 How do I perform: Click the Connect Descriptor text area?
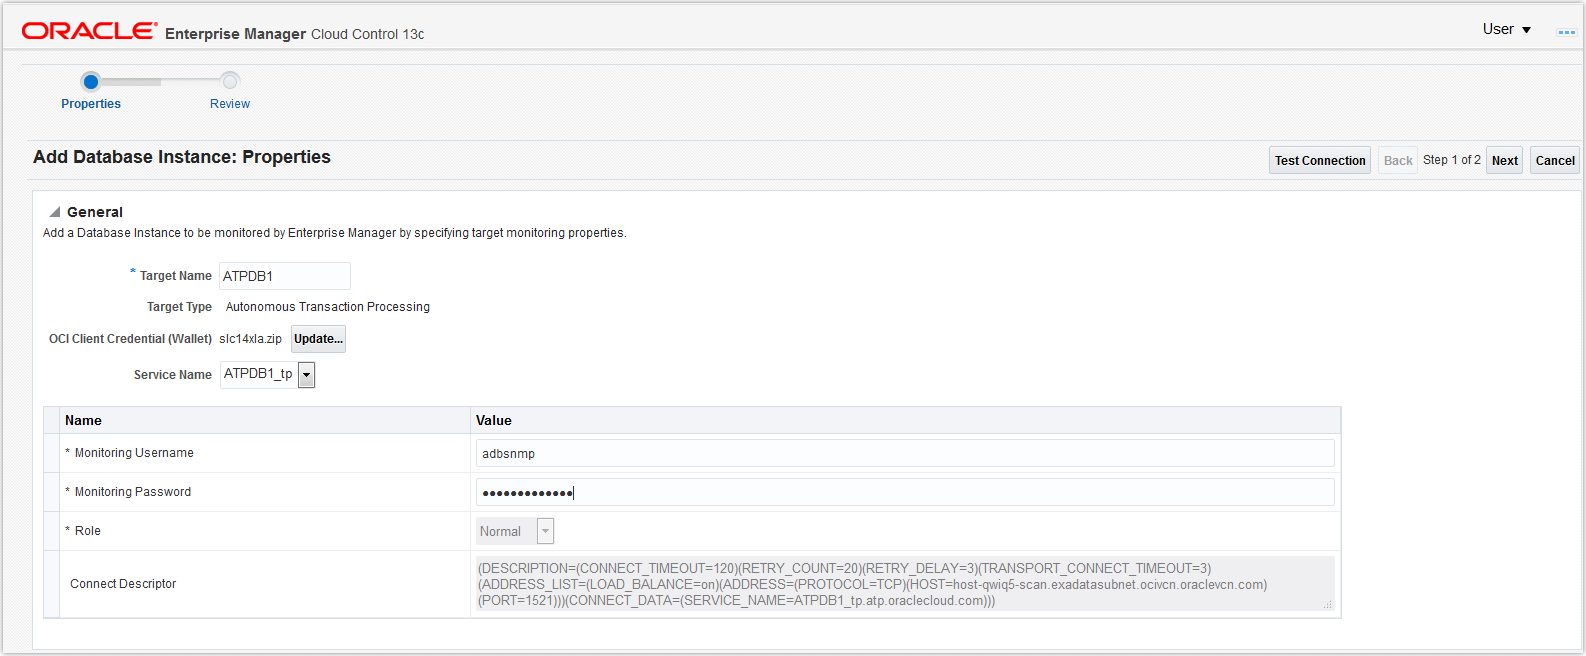click(x=905, y=584)
